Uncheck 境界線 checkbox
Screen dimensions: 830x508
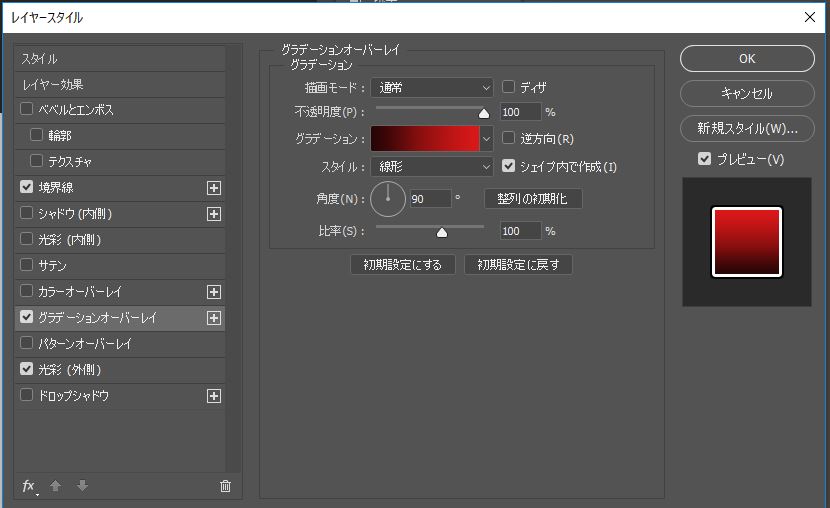click(x=26, y=186)
